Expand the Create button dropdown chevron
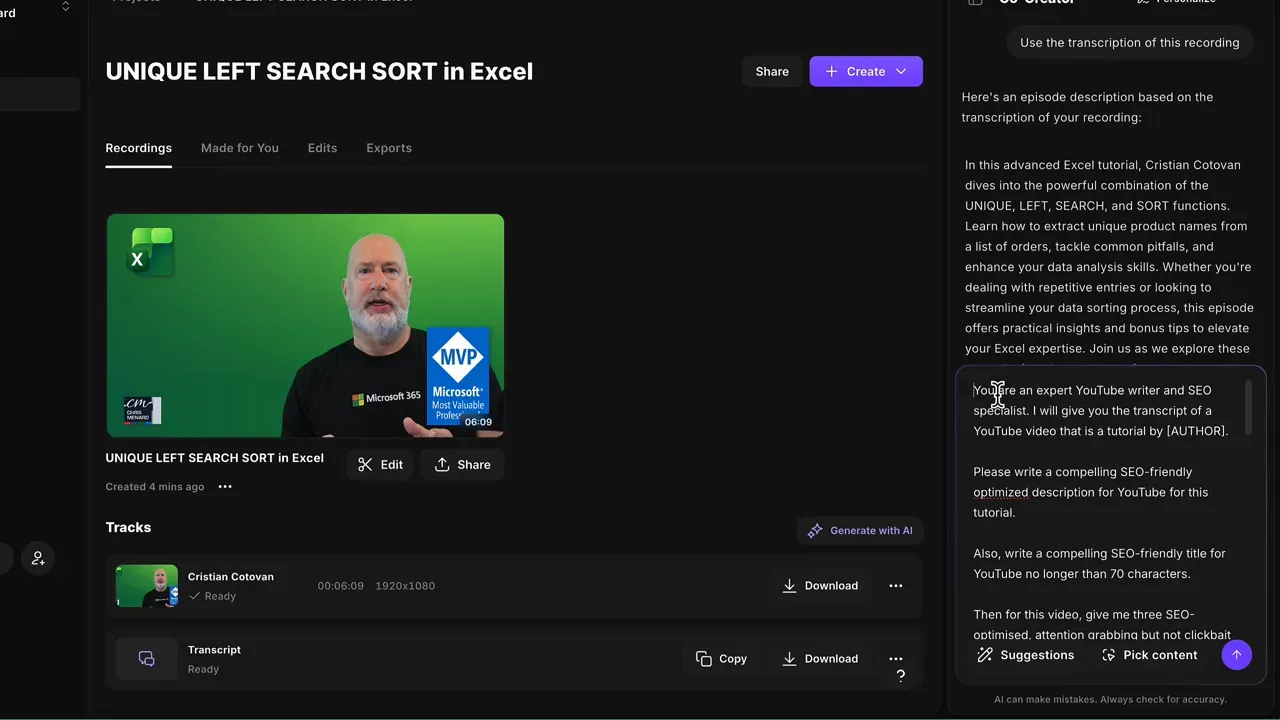Image resolution: width=1280 pixels, height=720 pixels. tap(900, 71)
